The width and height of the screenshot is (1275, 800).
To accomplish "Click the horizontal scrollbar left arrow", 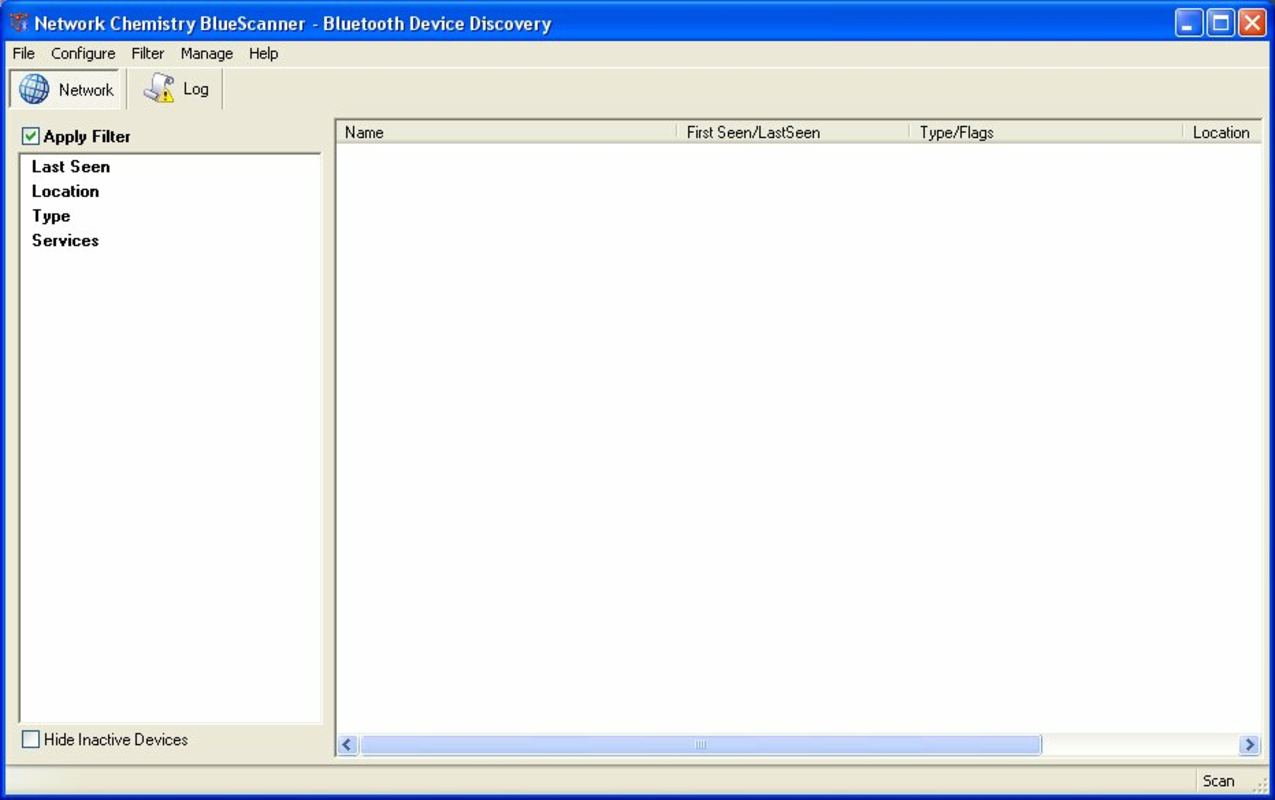I will [x=348, y=745].
